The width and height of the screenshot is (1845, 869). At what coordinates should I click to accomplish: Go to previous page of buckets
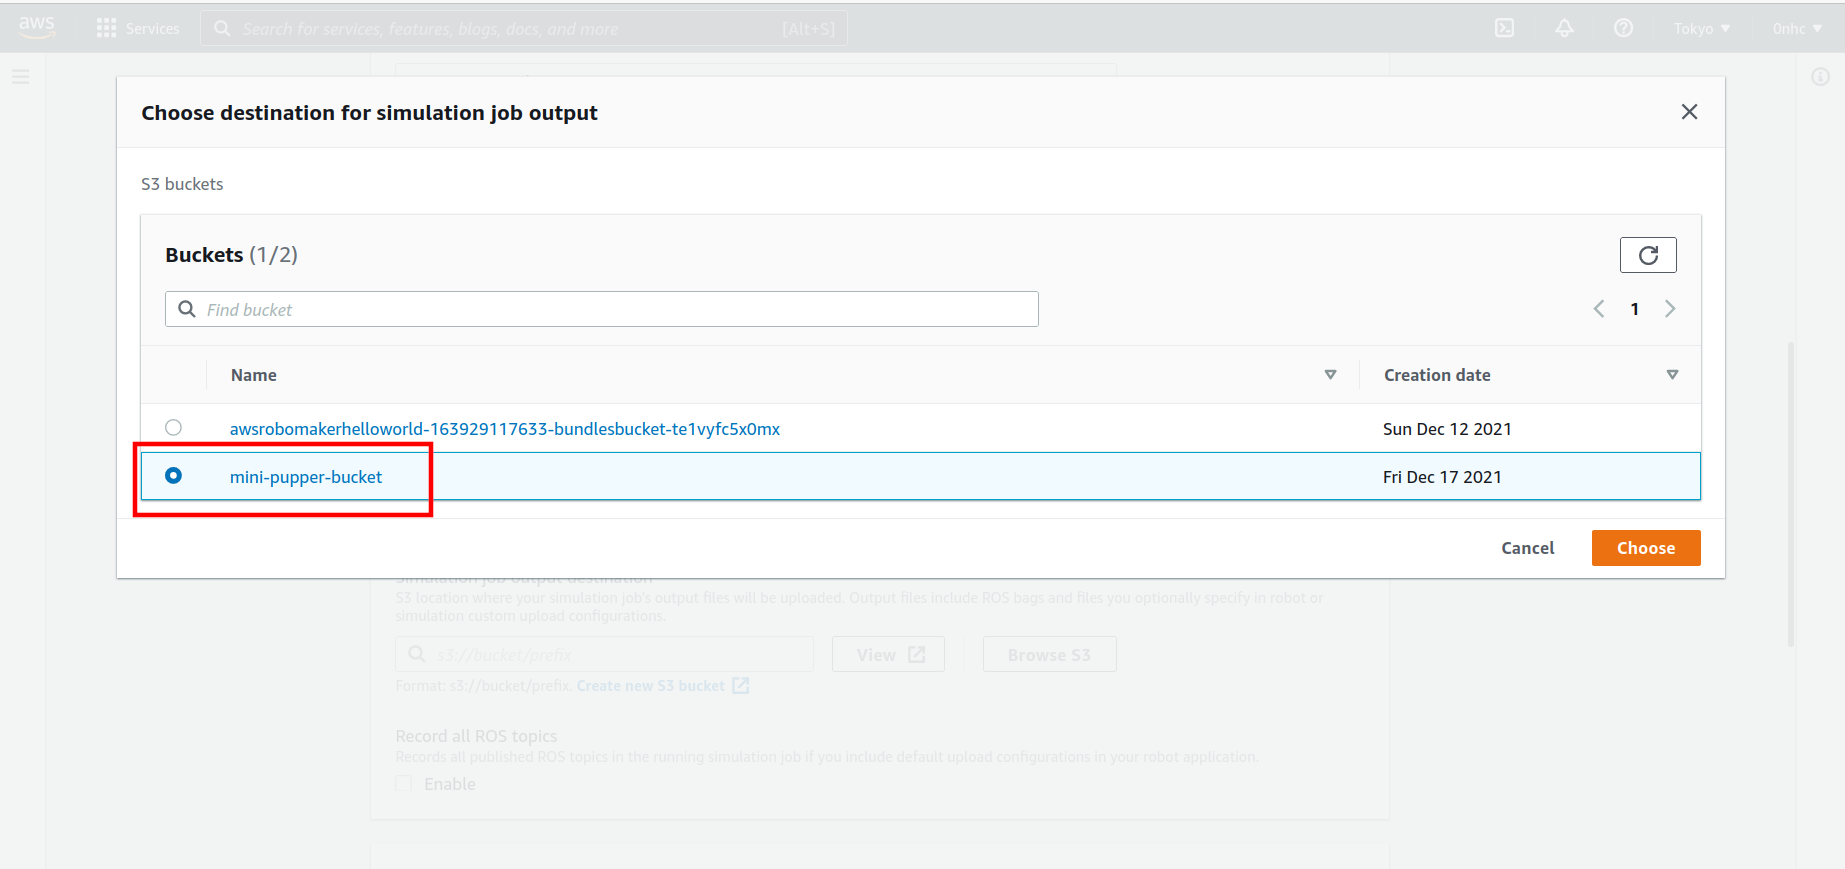click(x=1599, y=309)
